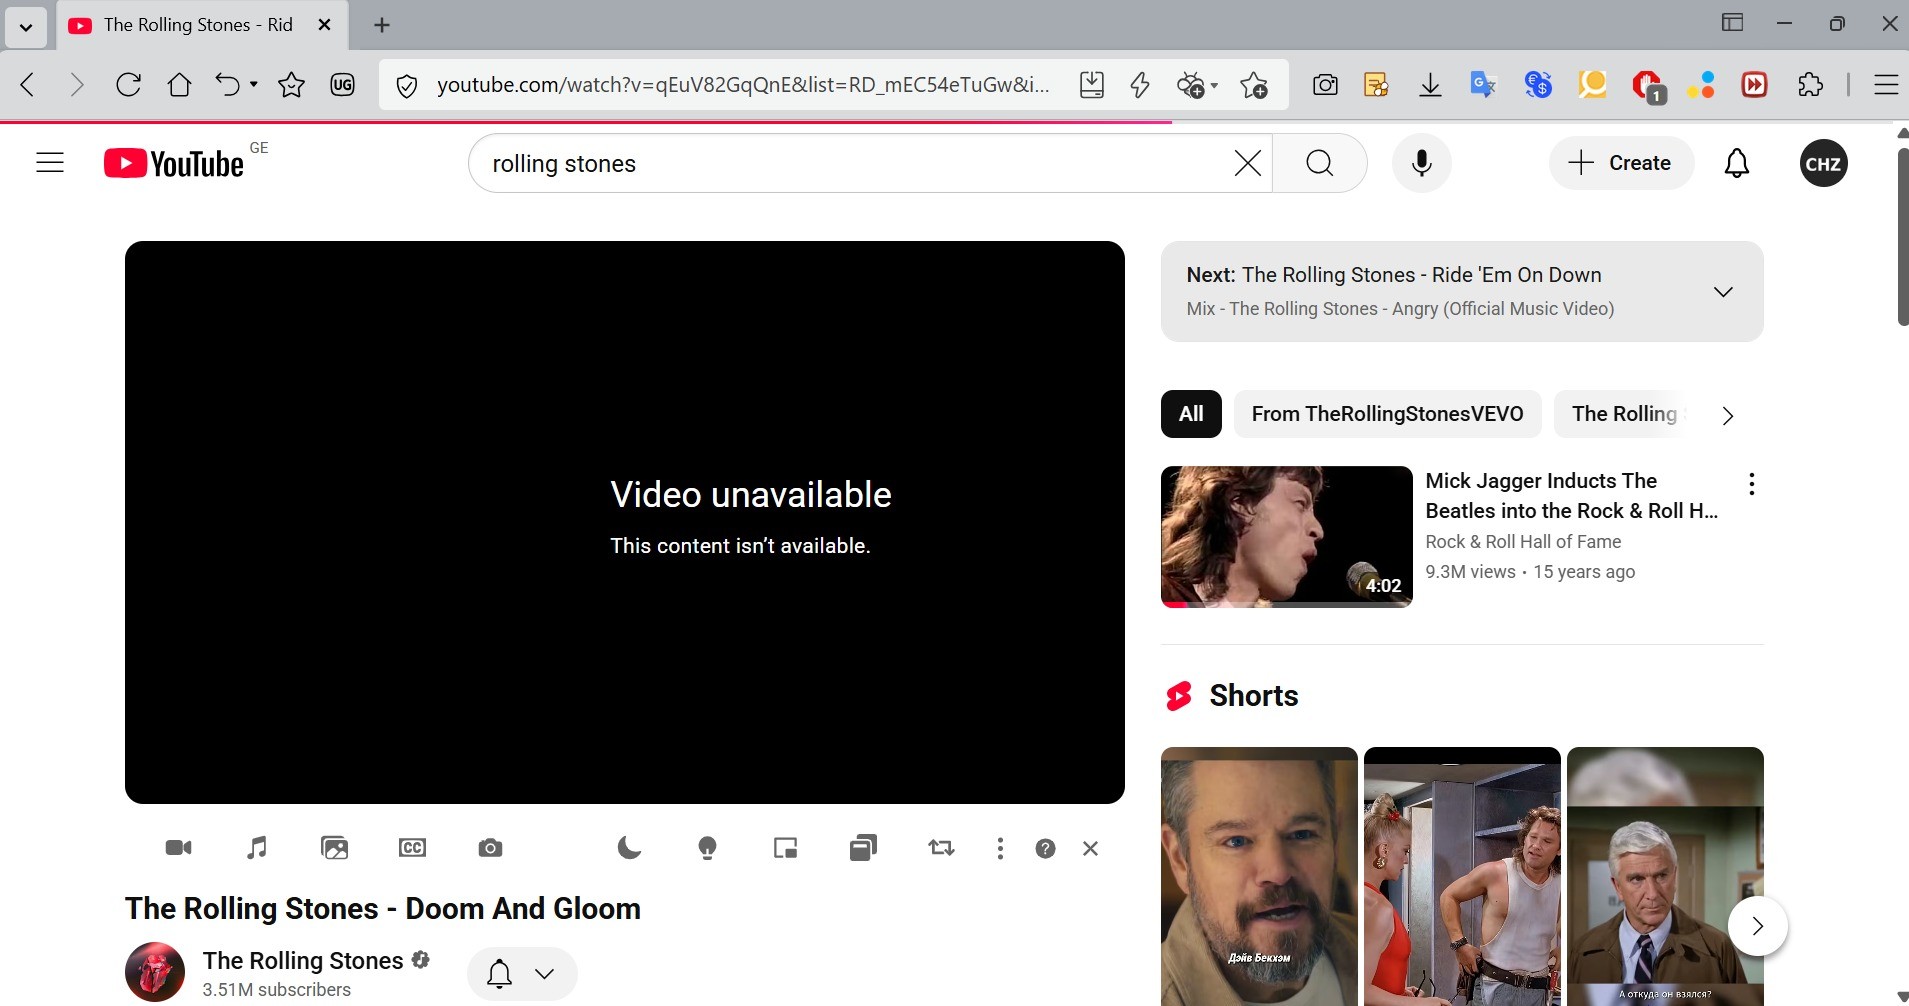Screen dimensions: 1909x1006
Task: Click the closed captions CC icon below video
Action: pyautogui.click(x=412, y=848)
